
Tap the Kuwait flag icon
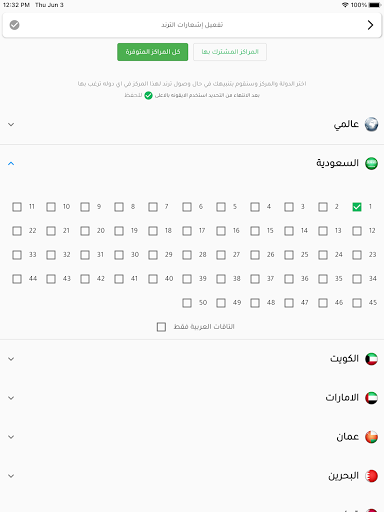coord(371,359)
